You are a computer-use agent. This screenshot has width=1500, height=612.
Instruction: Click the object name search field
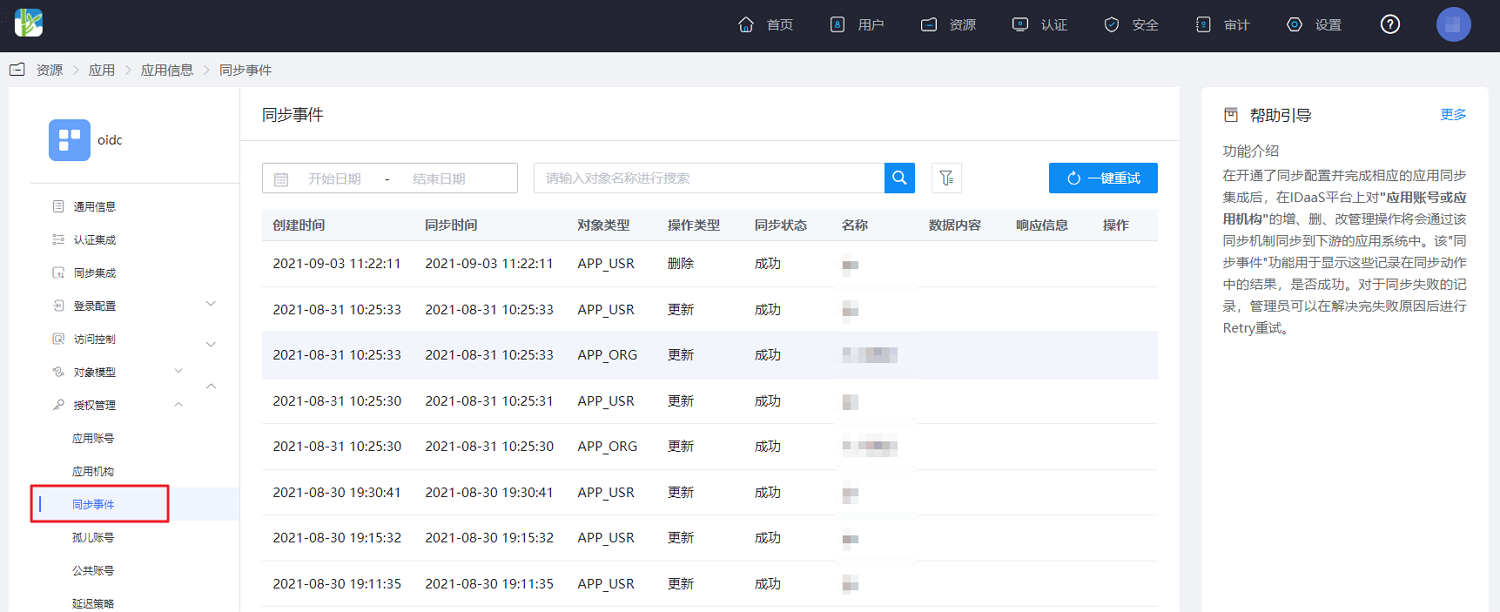coord(709,178)
